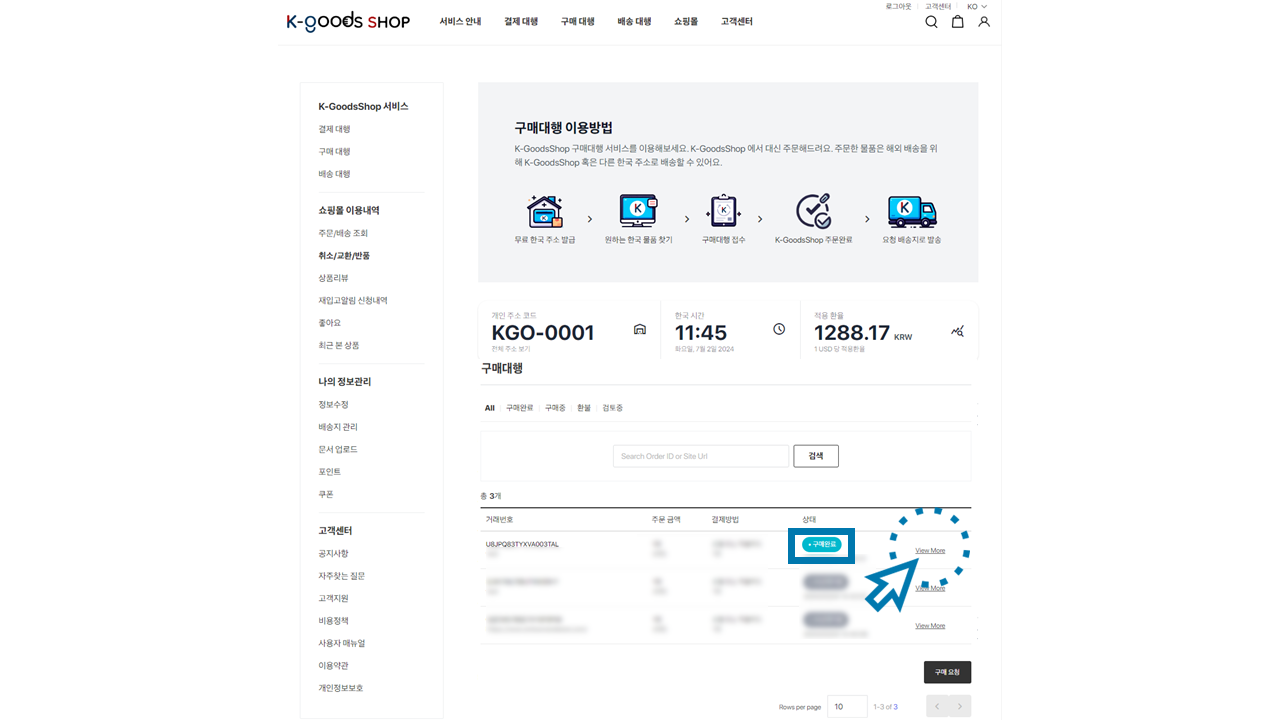This screenshot has width=1280, height=720.
Task: Select the 환불 filter tab
Action: click(584, 408)
